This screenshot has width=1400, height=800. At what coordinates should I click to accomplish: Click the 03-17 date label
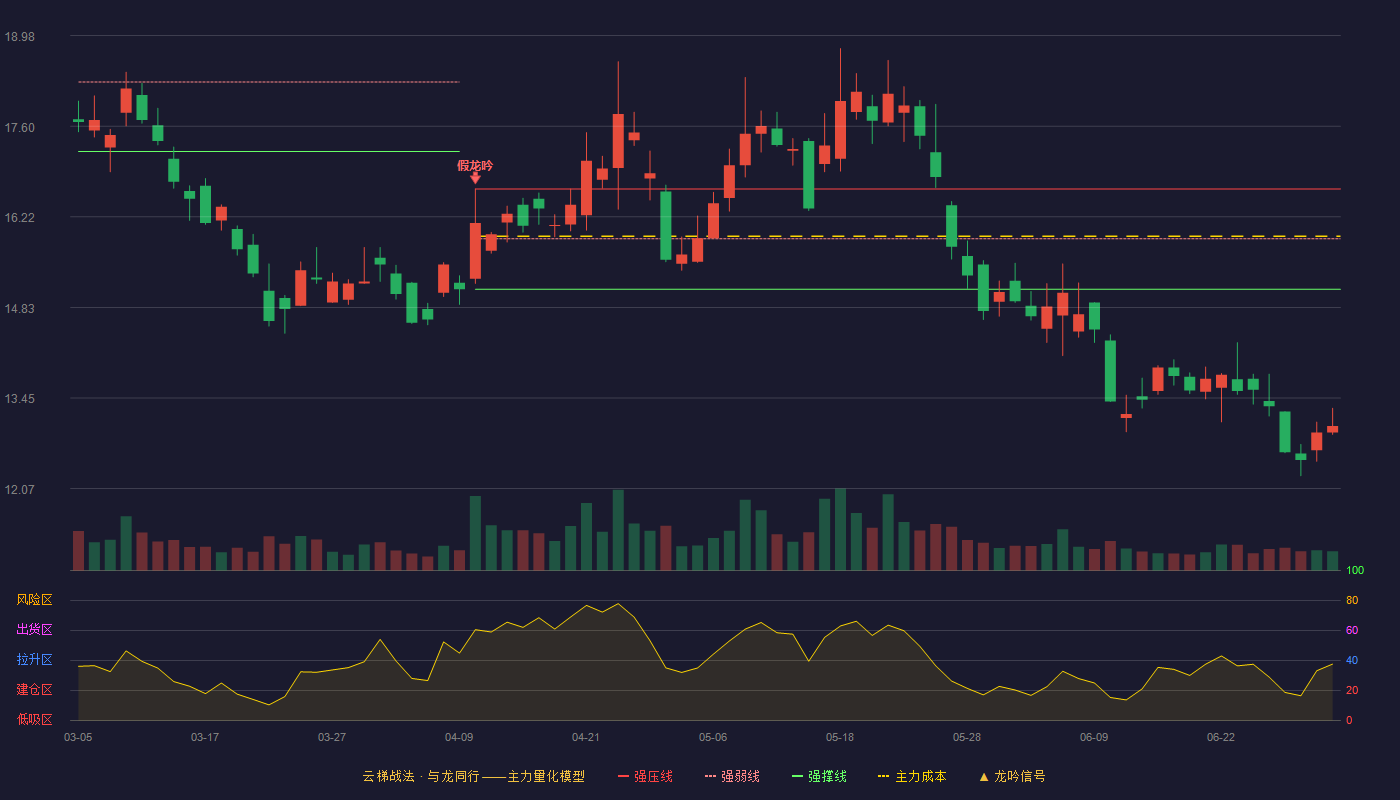[x=205, y=737]
